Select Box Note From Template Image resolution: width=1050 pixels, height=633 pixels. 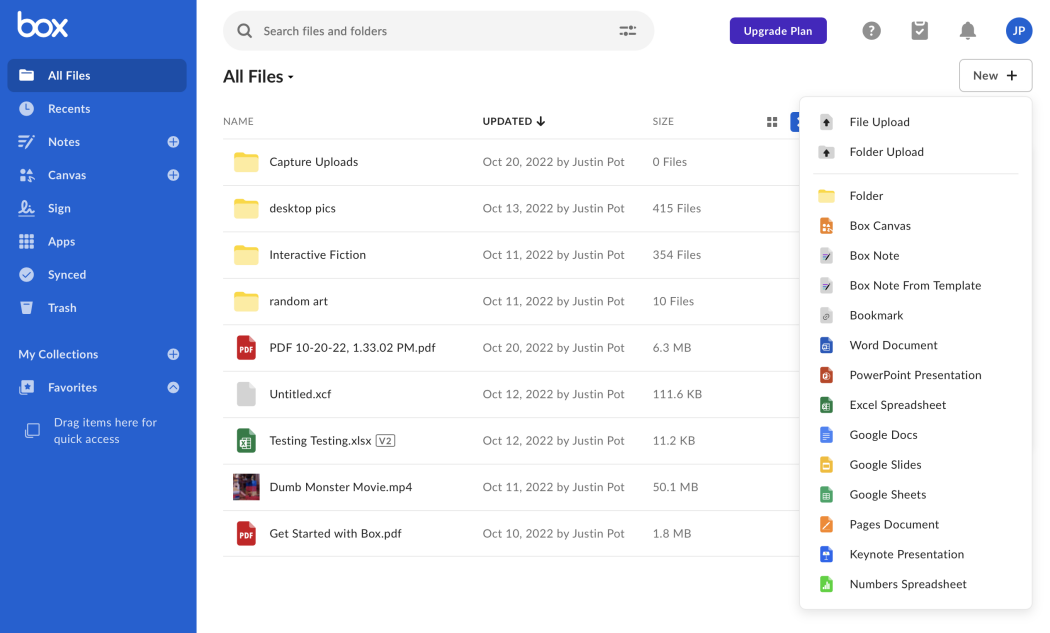[x=915, y=285]
